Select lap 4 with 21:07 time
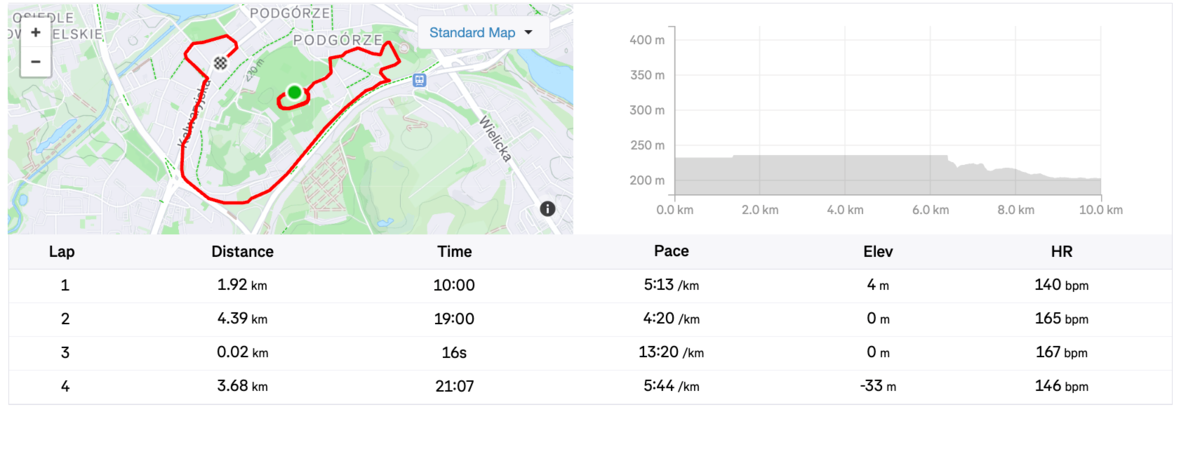 [453, 387]
